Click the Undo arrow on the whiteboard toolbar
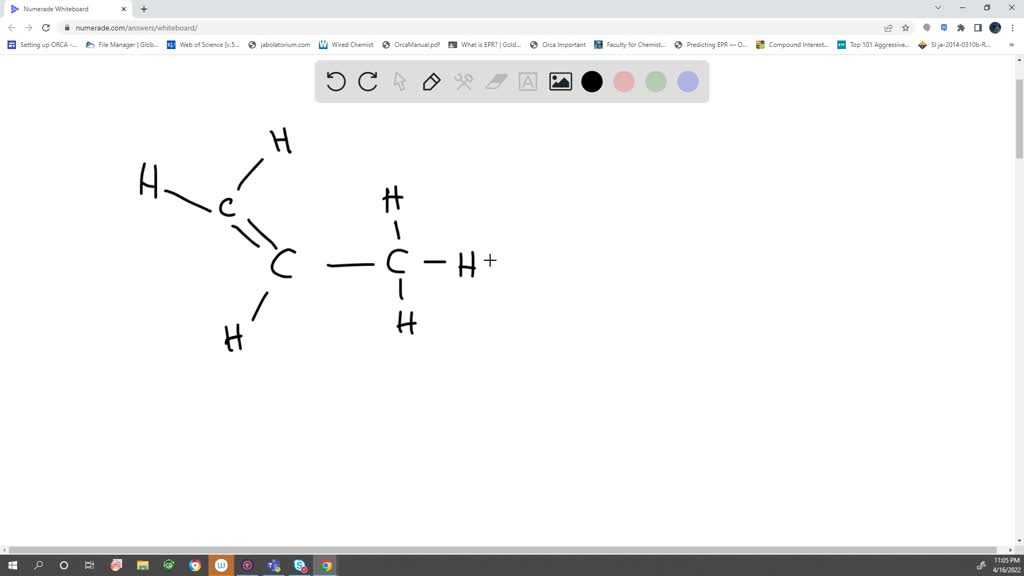Viewport: 1024px width, 576px height. (x=336, y=82)
